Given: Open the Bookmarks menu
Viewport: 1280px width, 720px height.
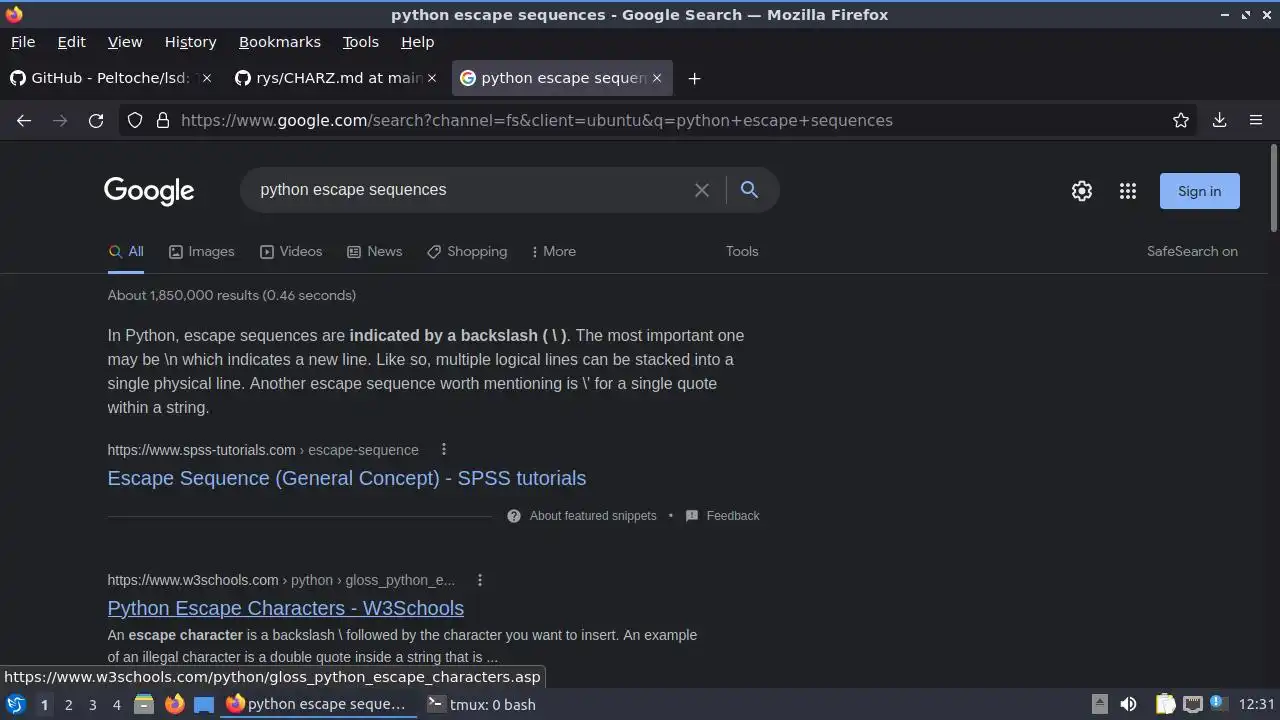Looking at the screenshot, I should coord(280,42).
